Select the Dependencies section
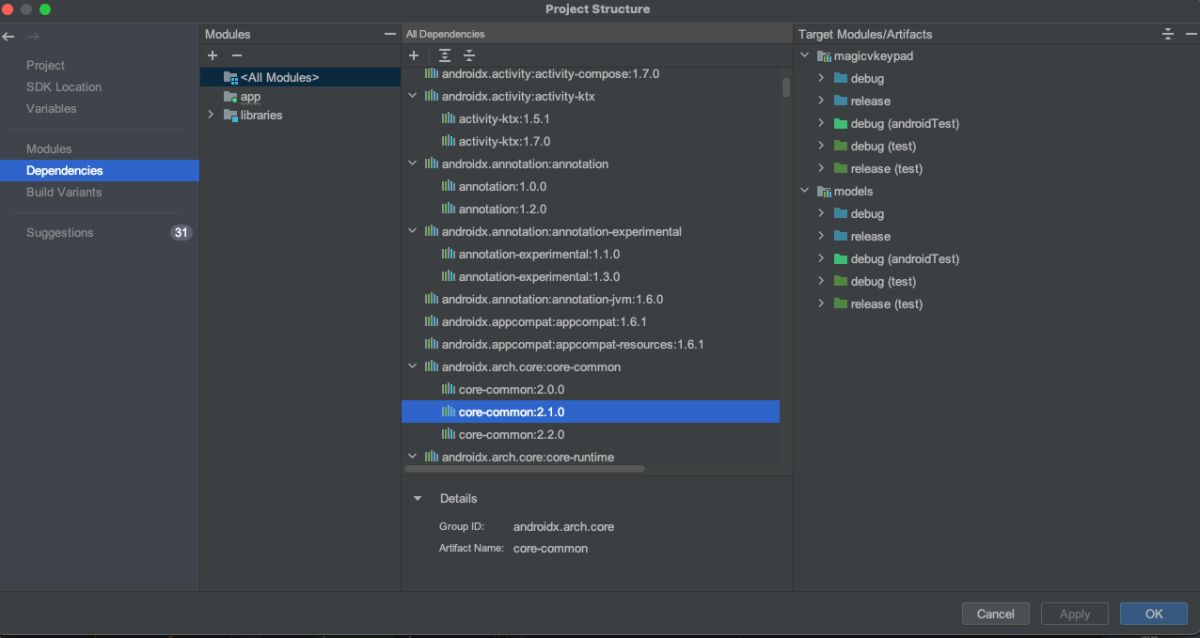 pyautogui.click(x=99, y=170)
